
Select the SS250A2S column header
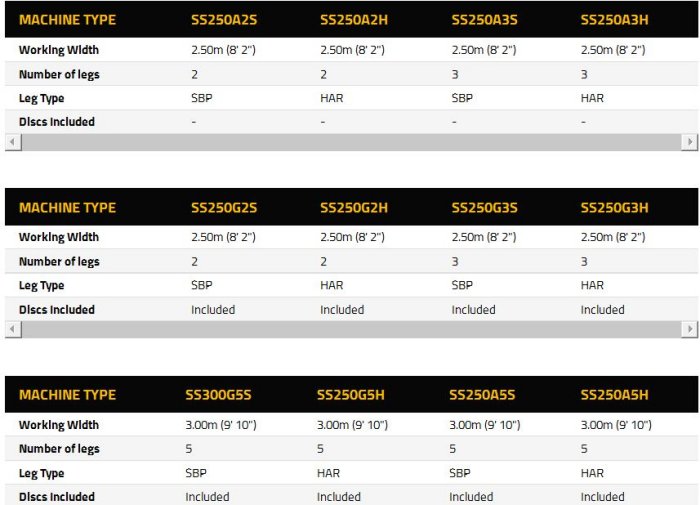224,20
